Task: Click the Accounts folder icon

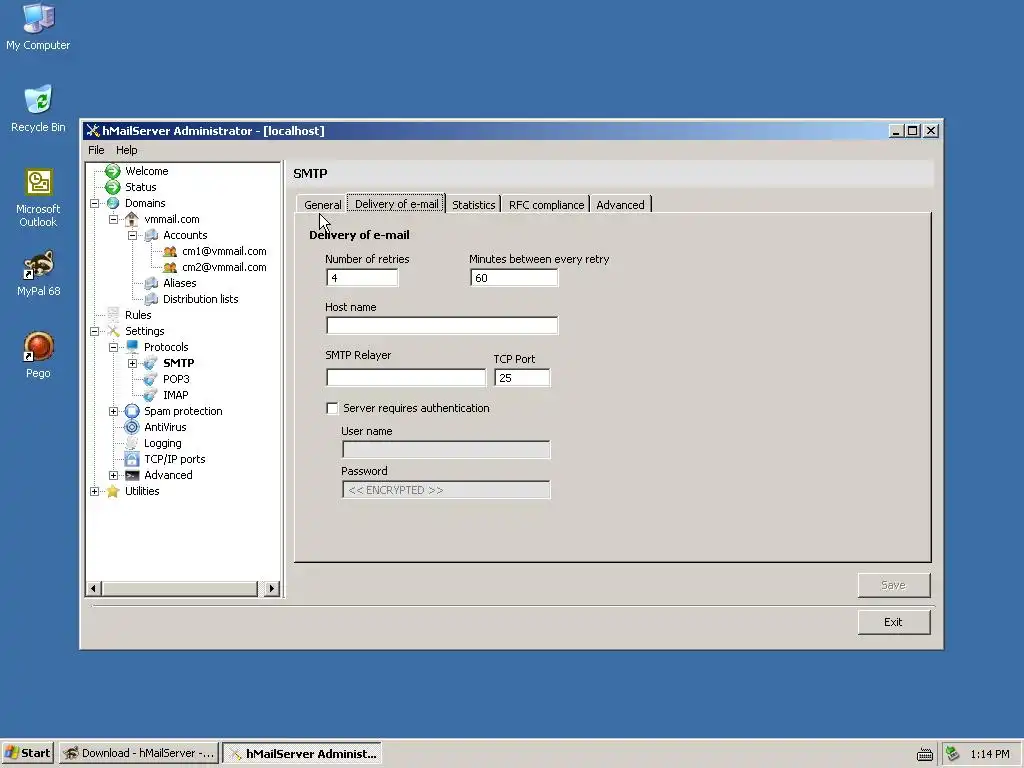Action: (151, 235)
